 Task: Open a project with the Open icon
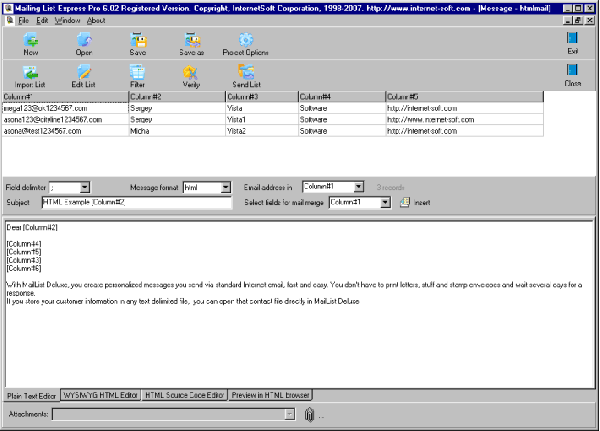tap(84, 41)
